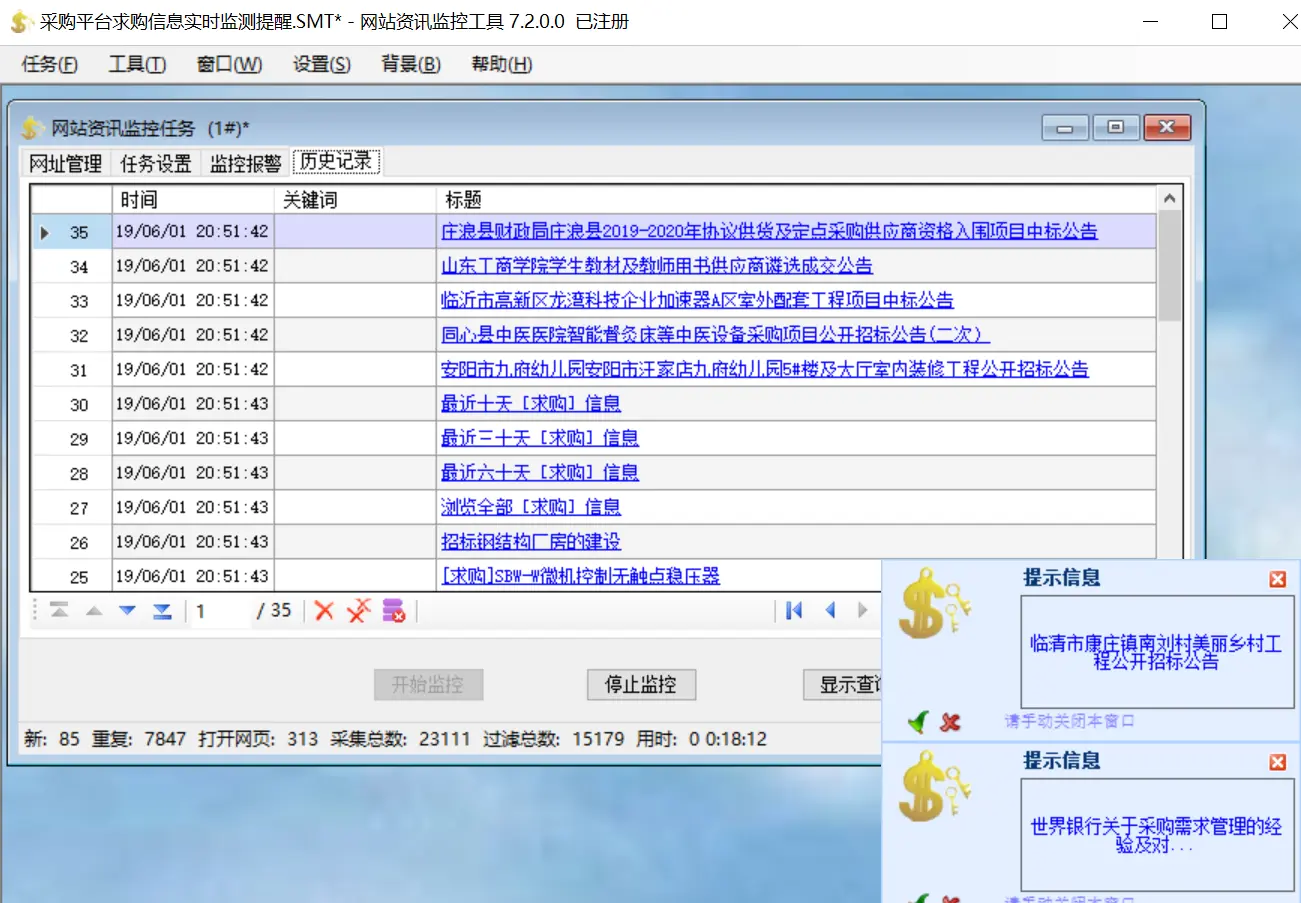
Task: Click the dollar icon in task window title
Action: coord(34,128)
